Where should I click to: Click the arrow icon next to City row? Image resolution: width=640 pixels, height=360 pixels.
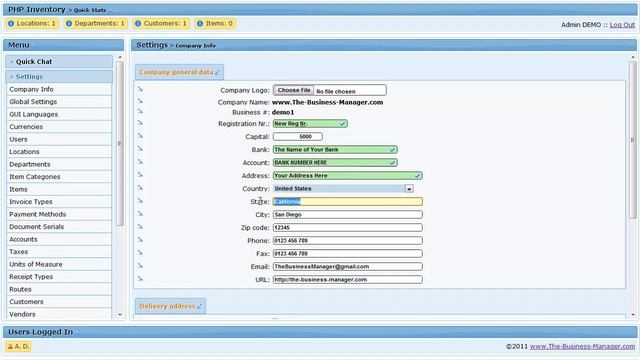[140, 213]
